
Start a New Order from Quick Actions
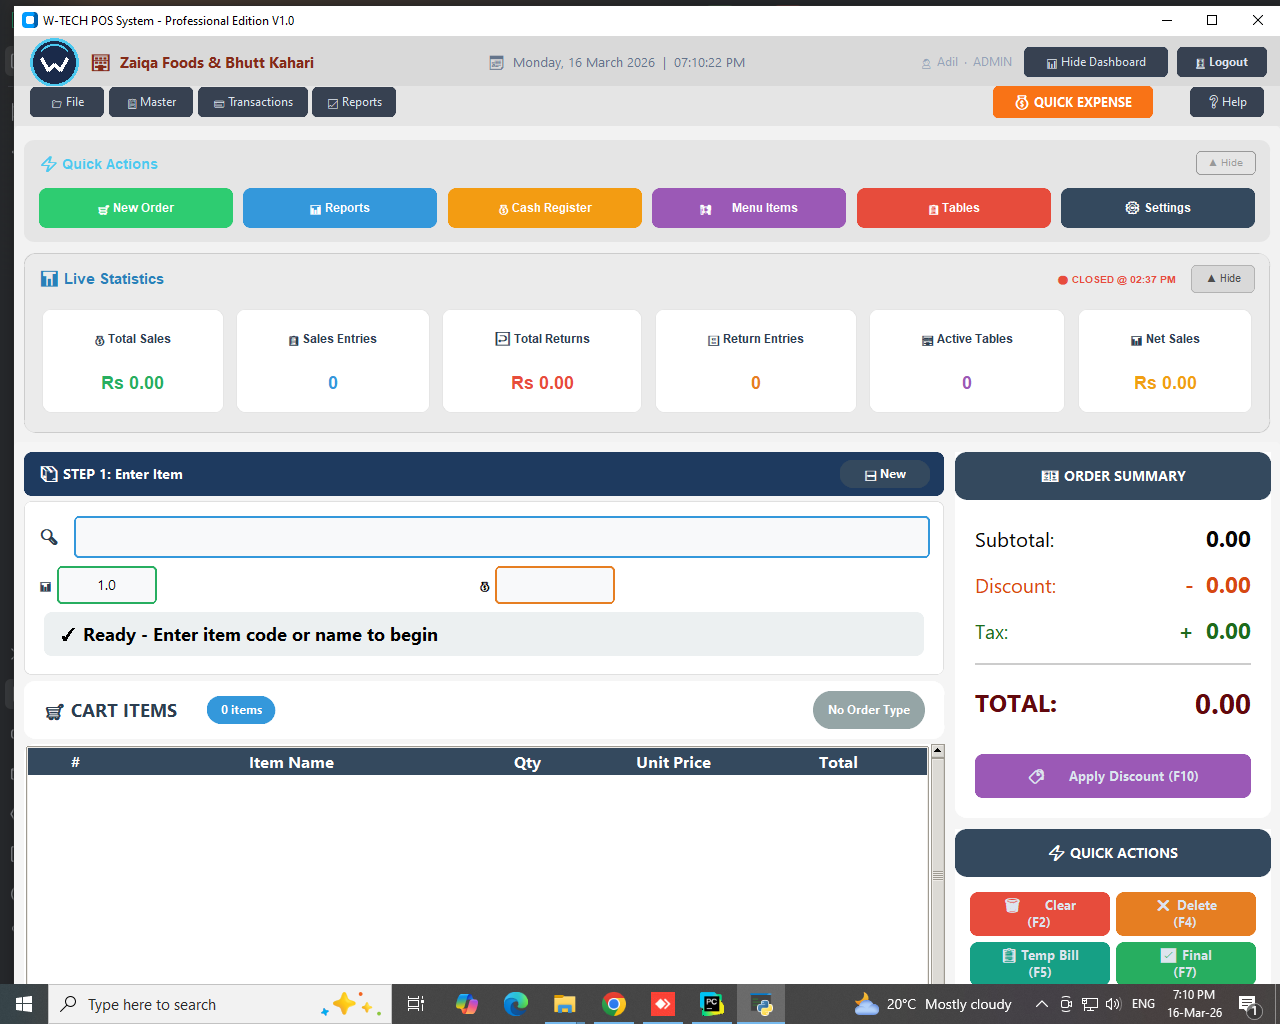136,208
